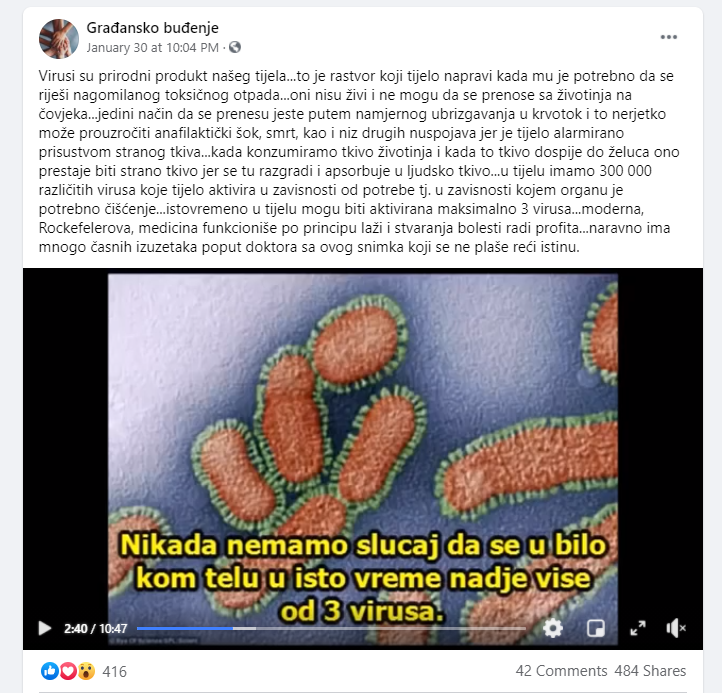Click the red heart Love reaction icon
The width and height of the screenshot is (722, 693).
tap(68, 671)
